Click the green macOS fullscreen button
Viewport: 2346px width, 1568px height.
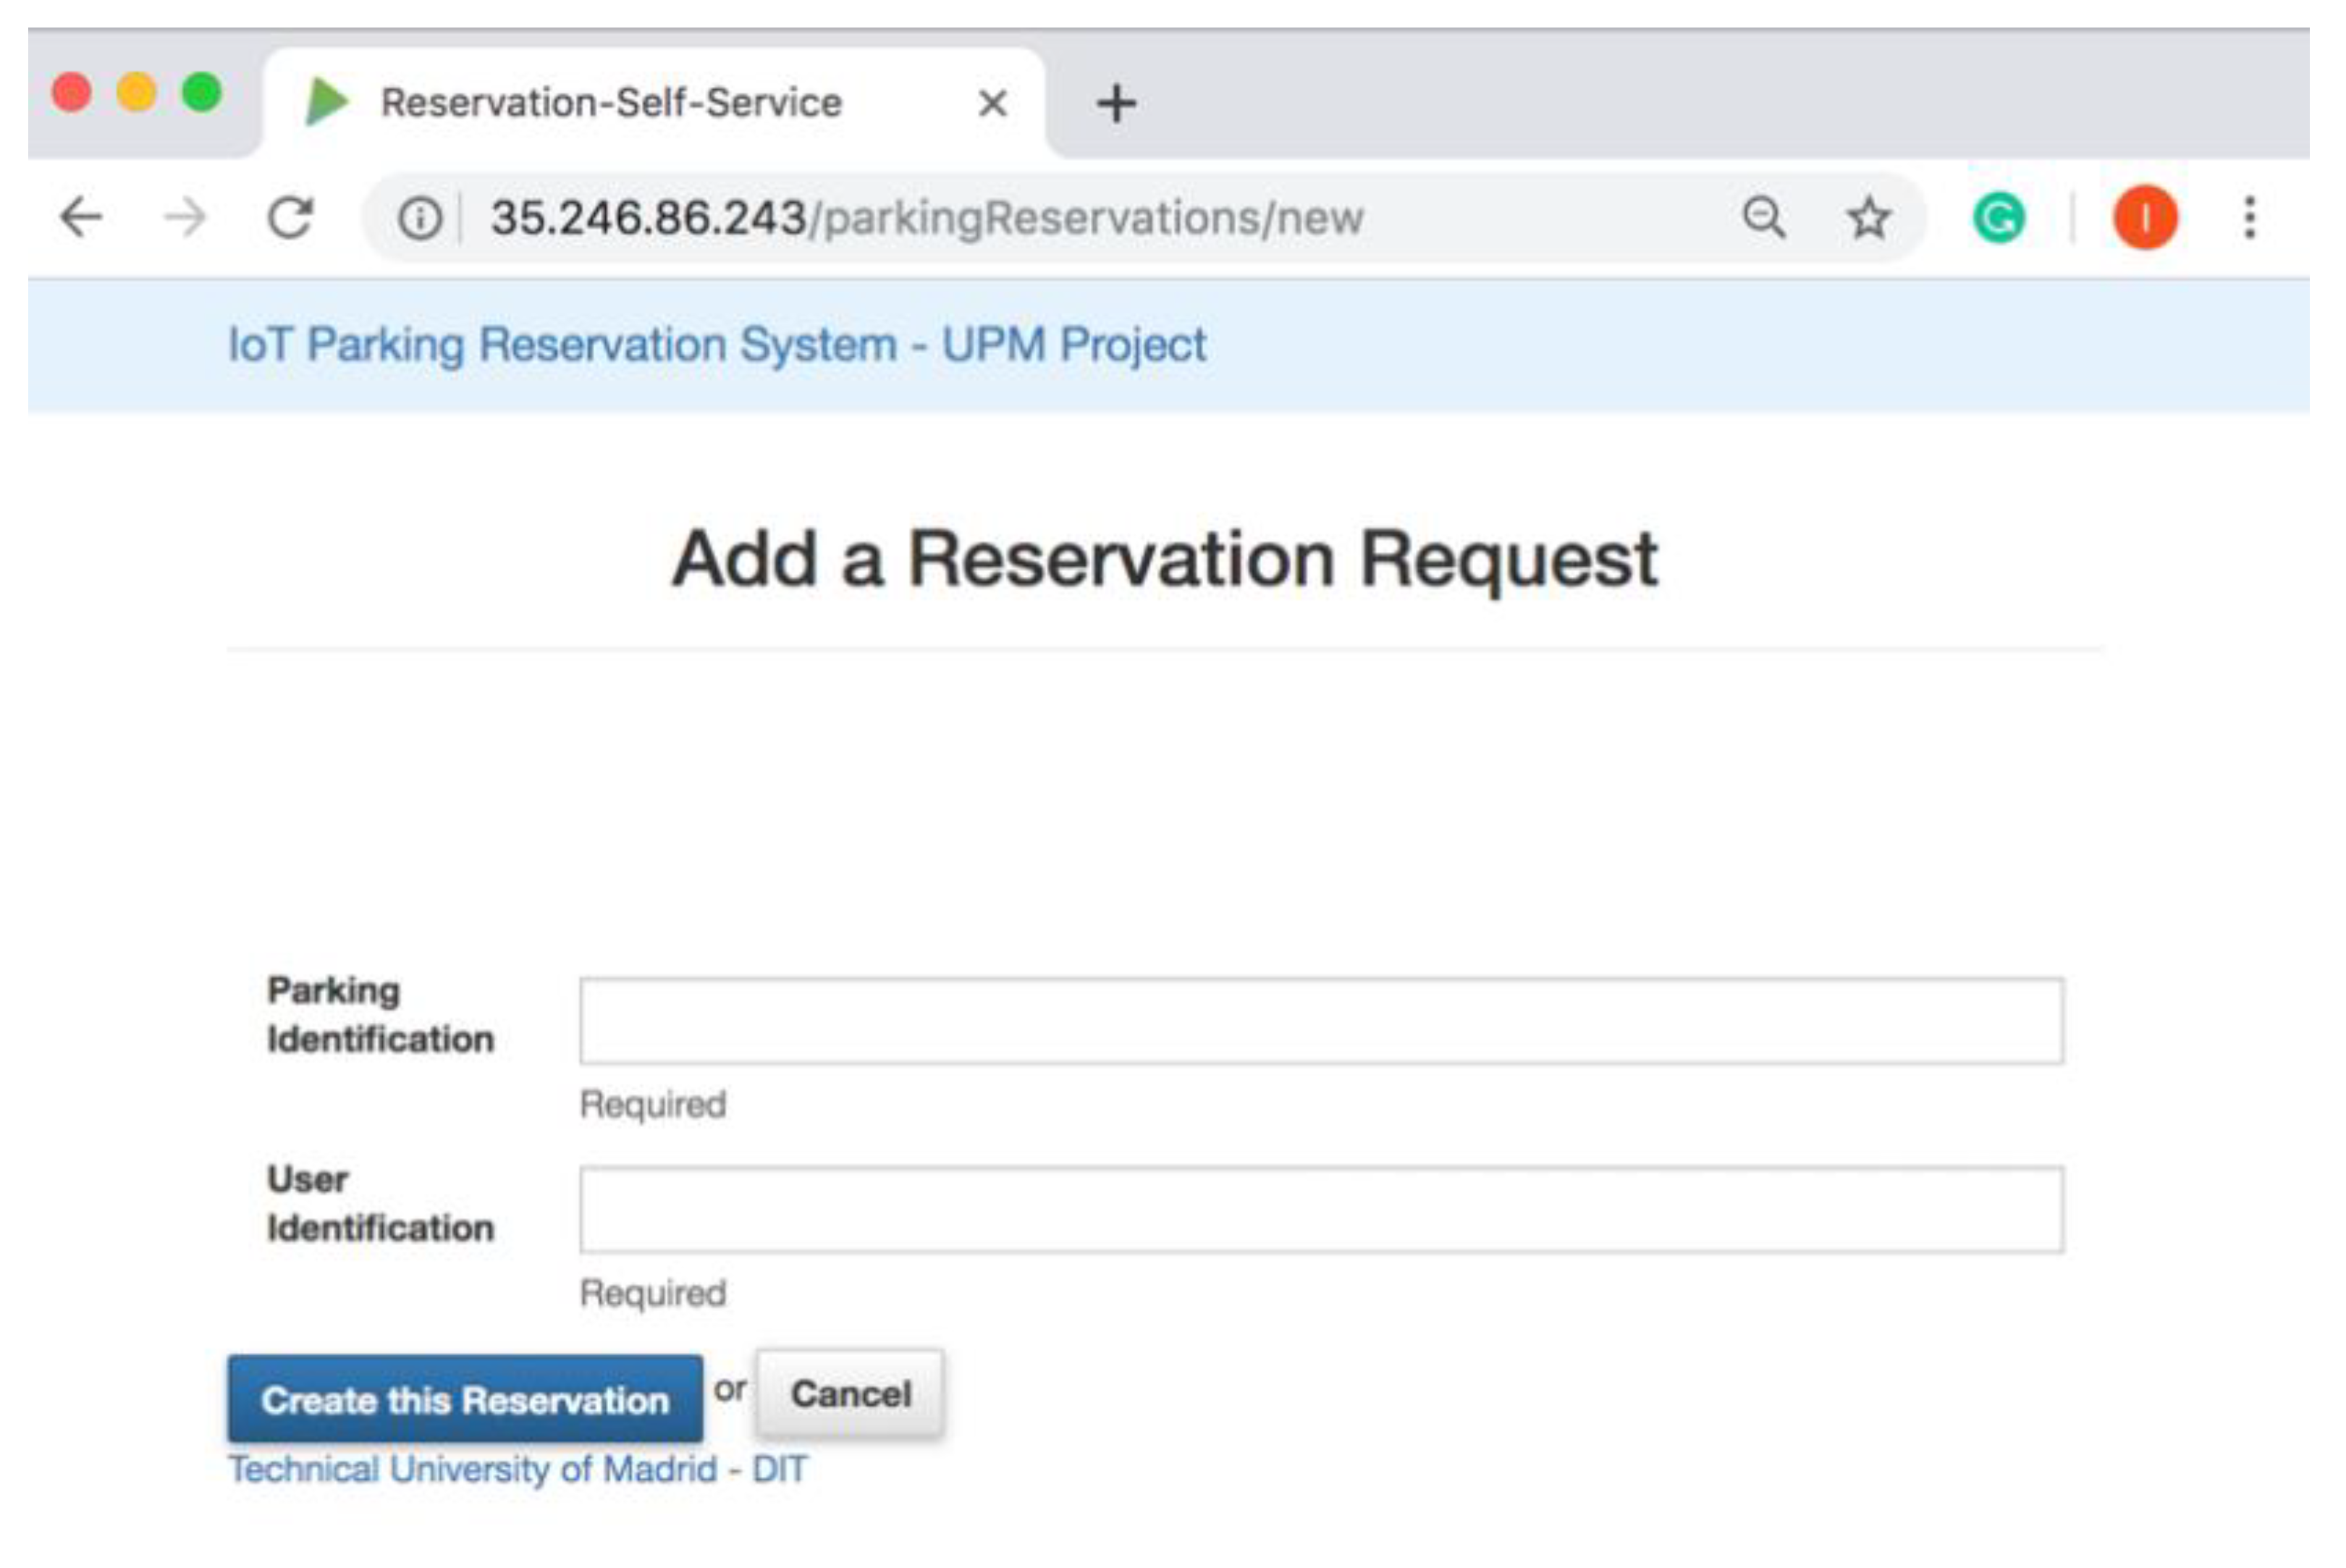(202, 93)
